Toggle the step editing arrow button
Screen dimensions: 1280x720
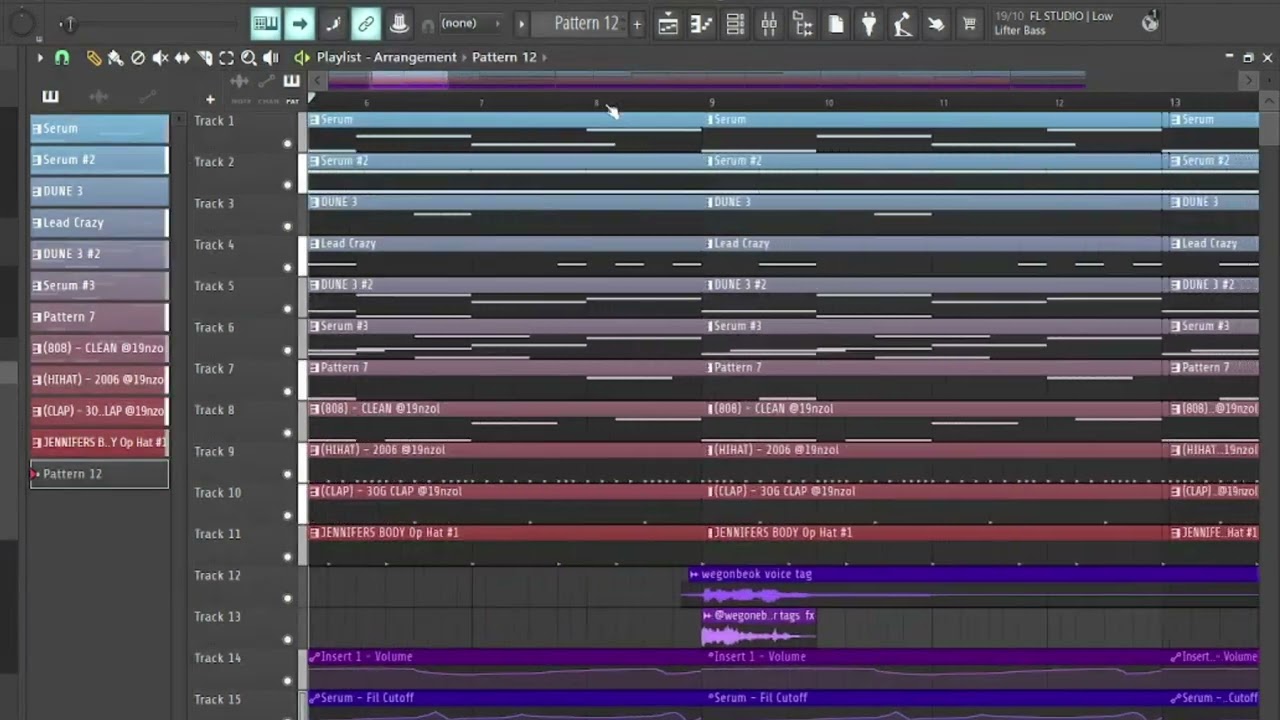click(299, 23)
